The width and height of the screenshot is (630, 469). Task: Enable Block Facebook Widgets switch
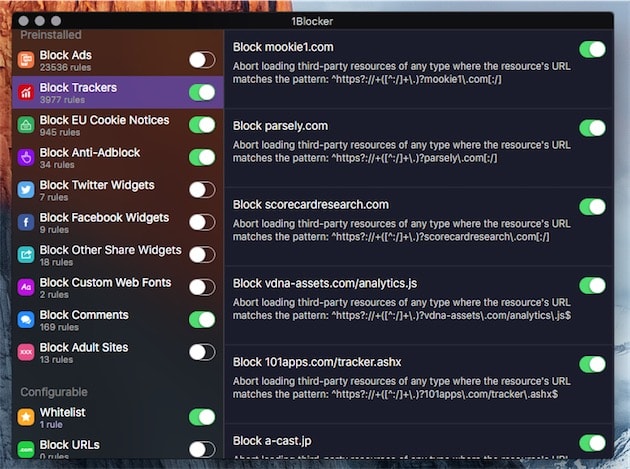(202, 222)
